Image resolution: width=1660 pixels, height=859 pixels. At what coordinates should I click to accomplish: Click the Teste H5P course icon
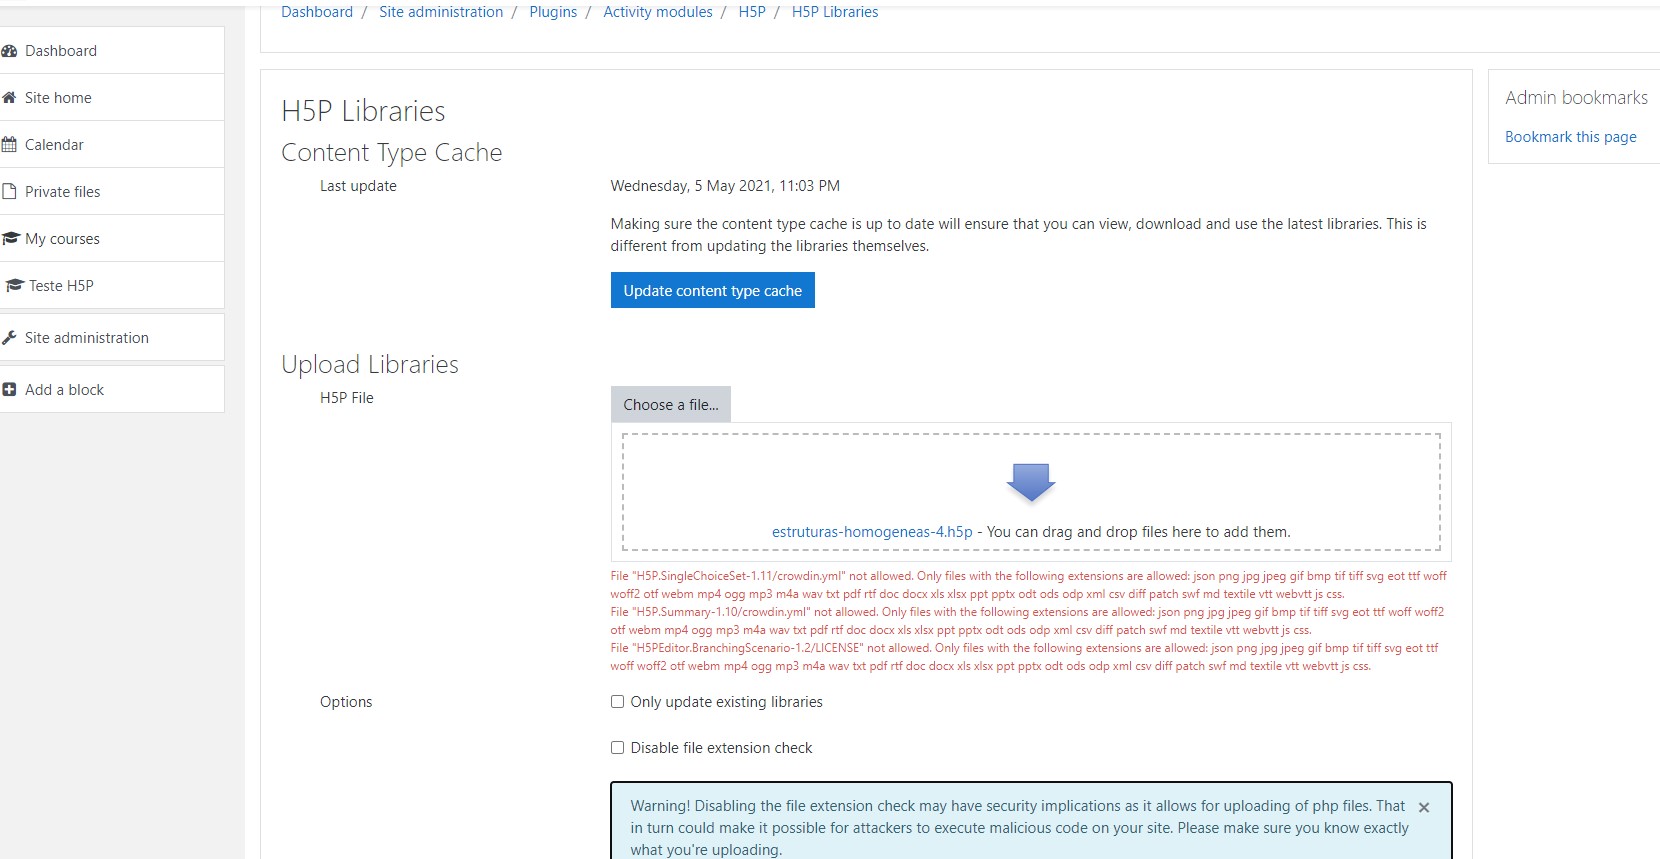[14, 286]
